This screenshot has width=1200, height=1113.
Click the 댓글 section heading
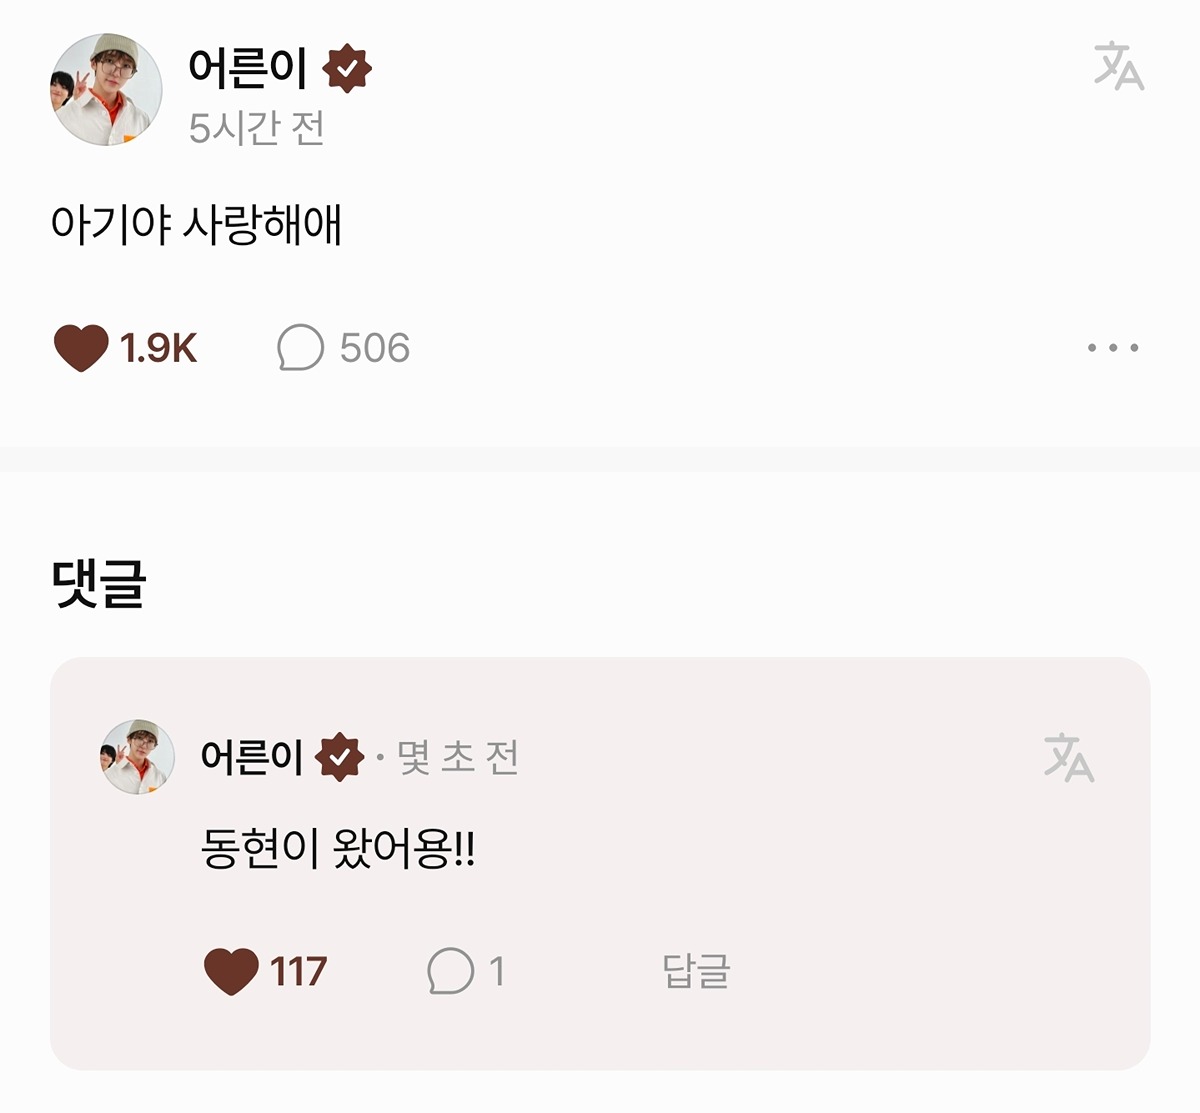click(x=99, y=584)
